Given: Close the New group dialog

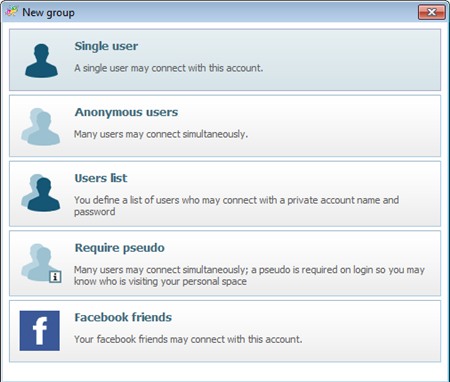Looking at the screenshot, I should (x=432, y=12).
